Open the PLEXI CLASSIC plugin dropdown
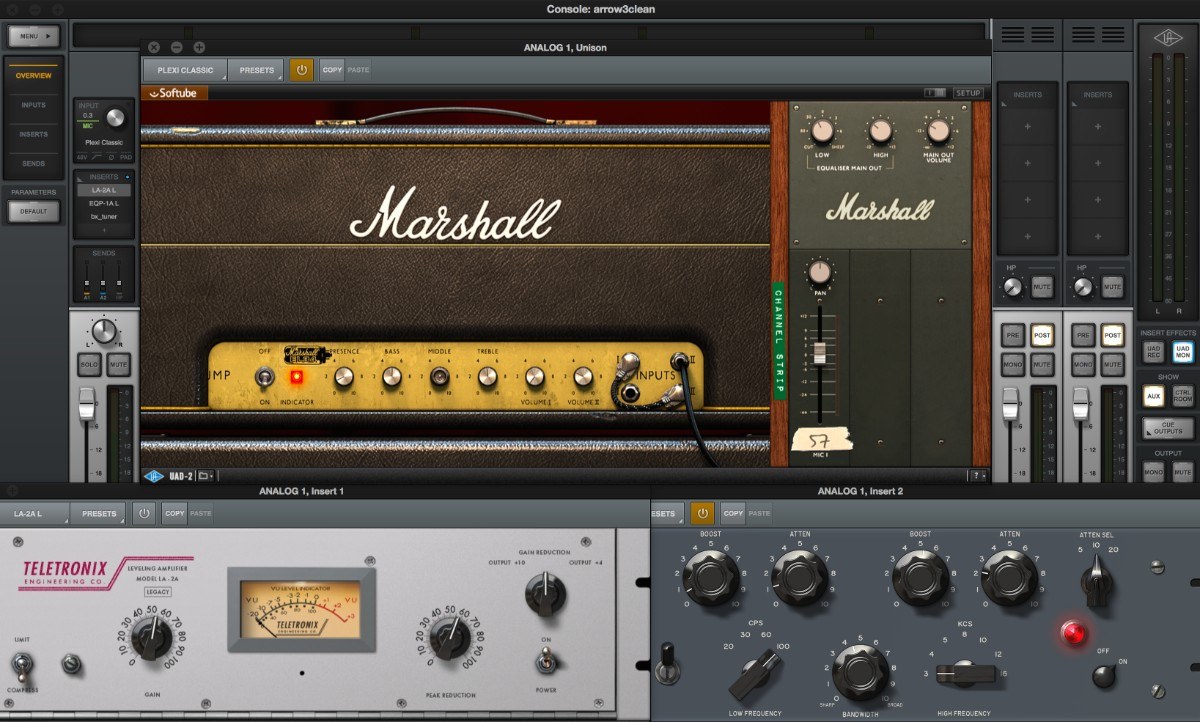Screen dimensions: 1200x722 coord(186,70)
